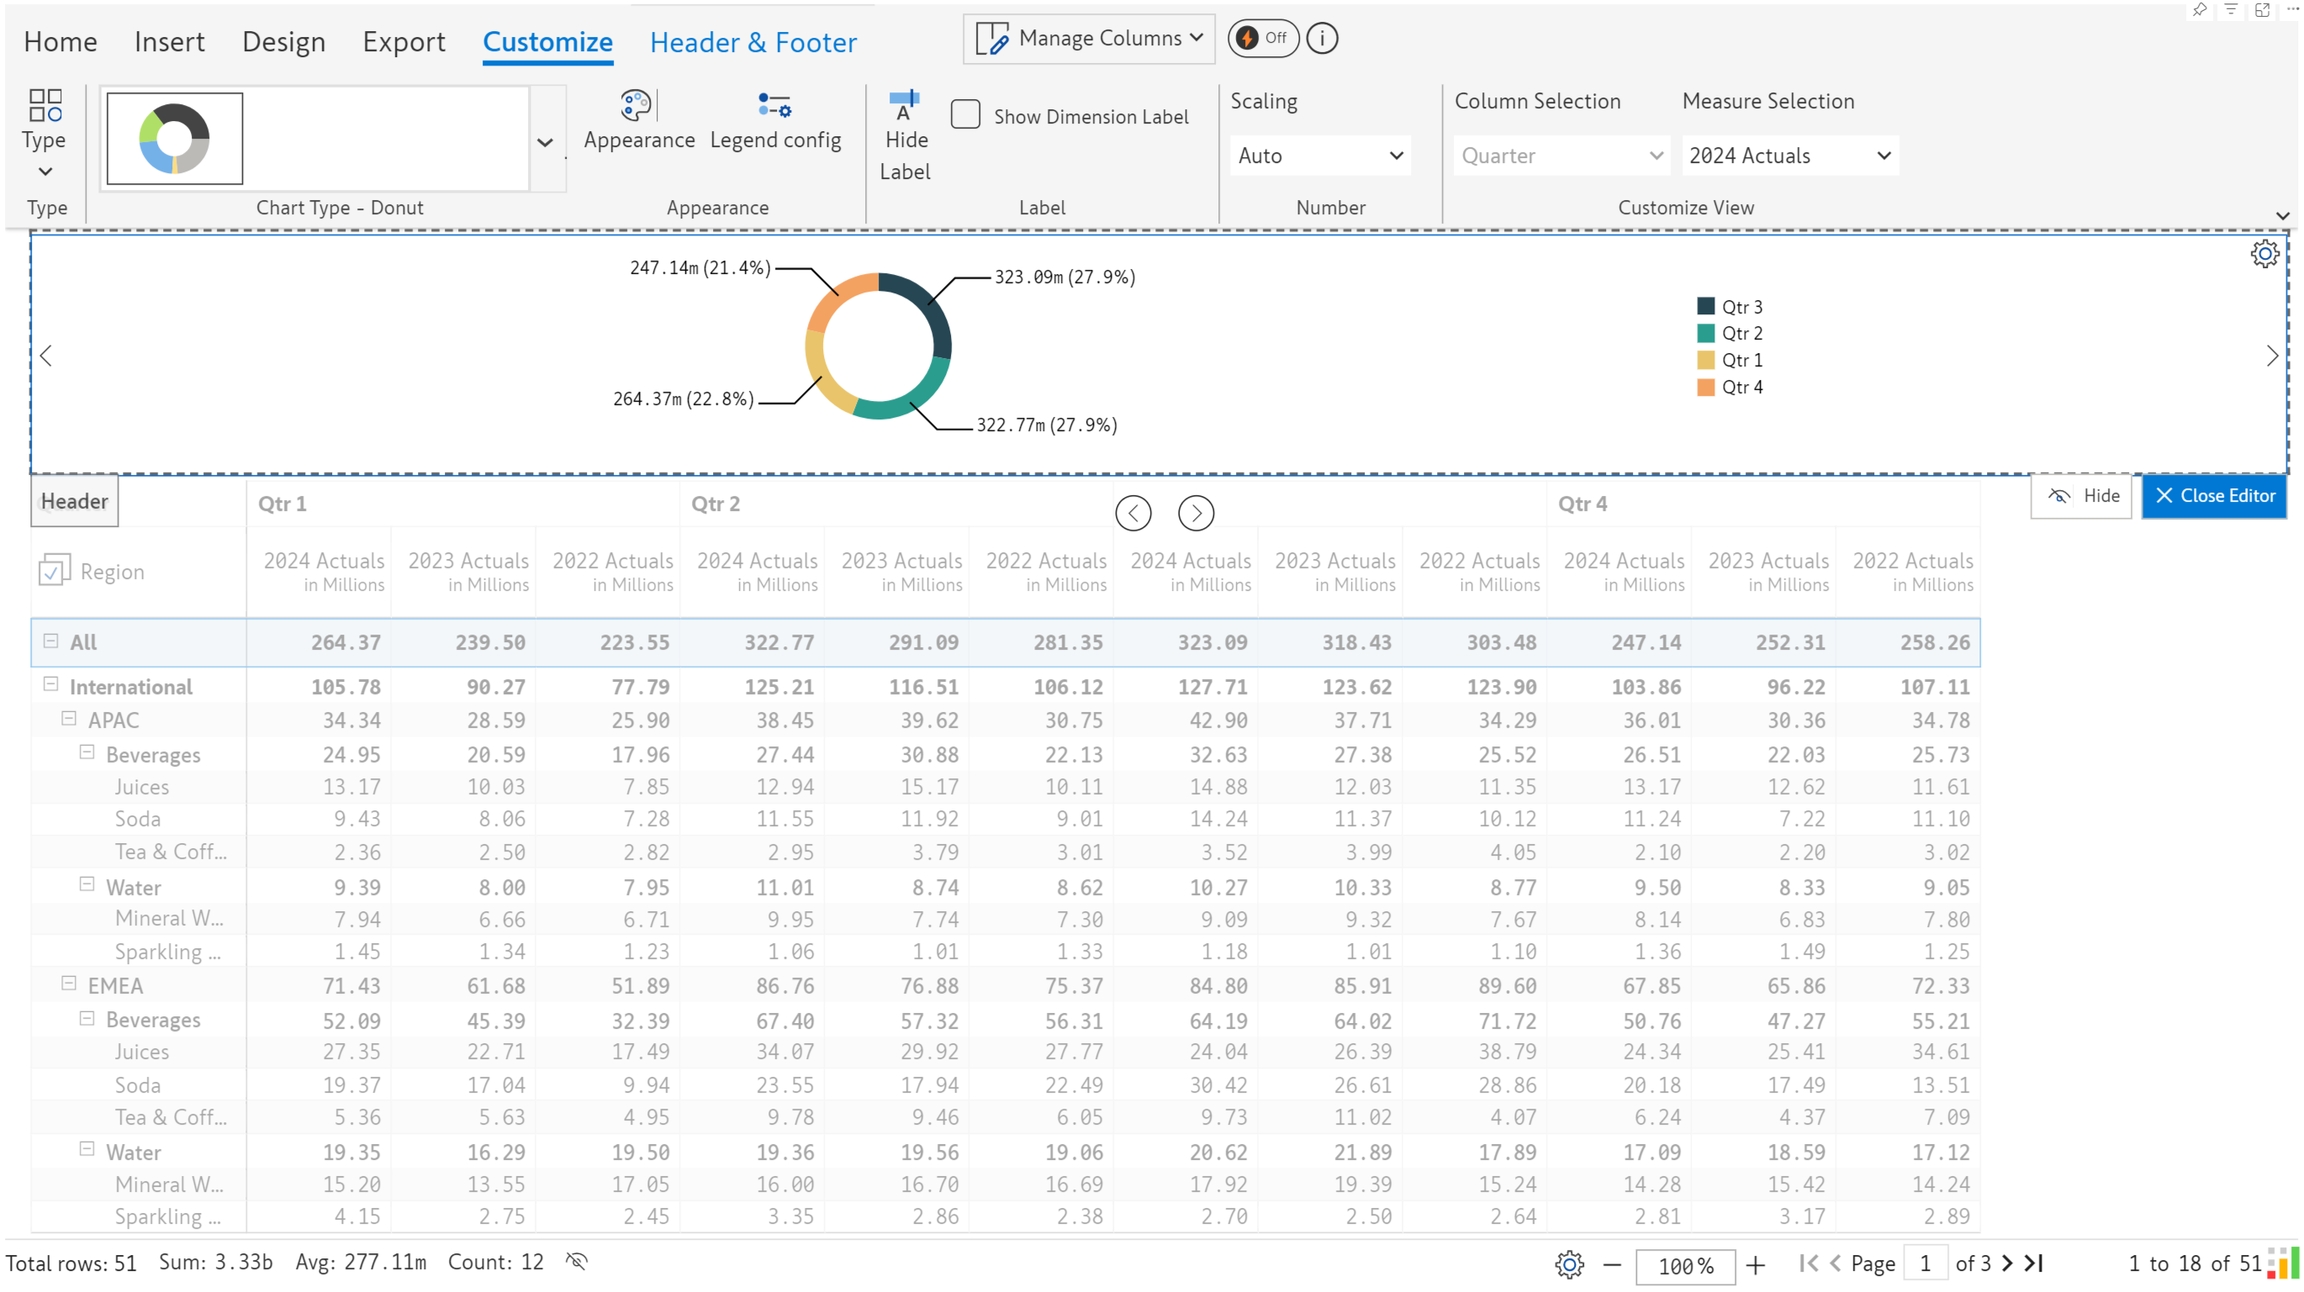Enable Show Dimension Label checkbox
The height and width of the screenshot is (1292, 2304).
point(965,115)
